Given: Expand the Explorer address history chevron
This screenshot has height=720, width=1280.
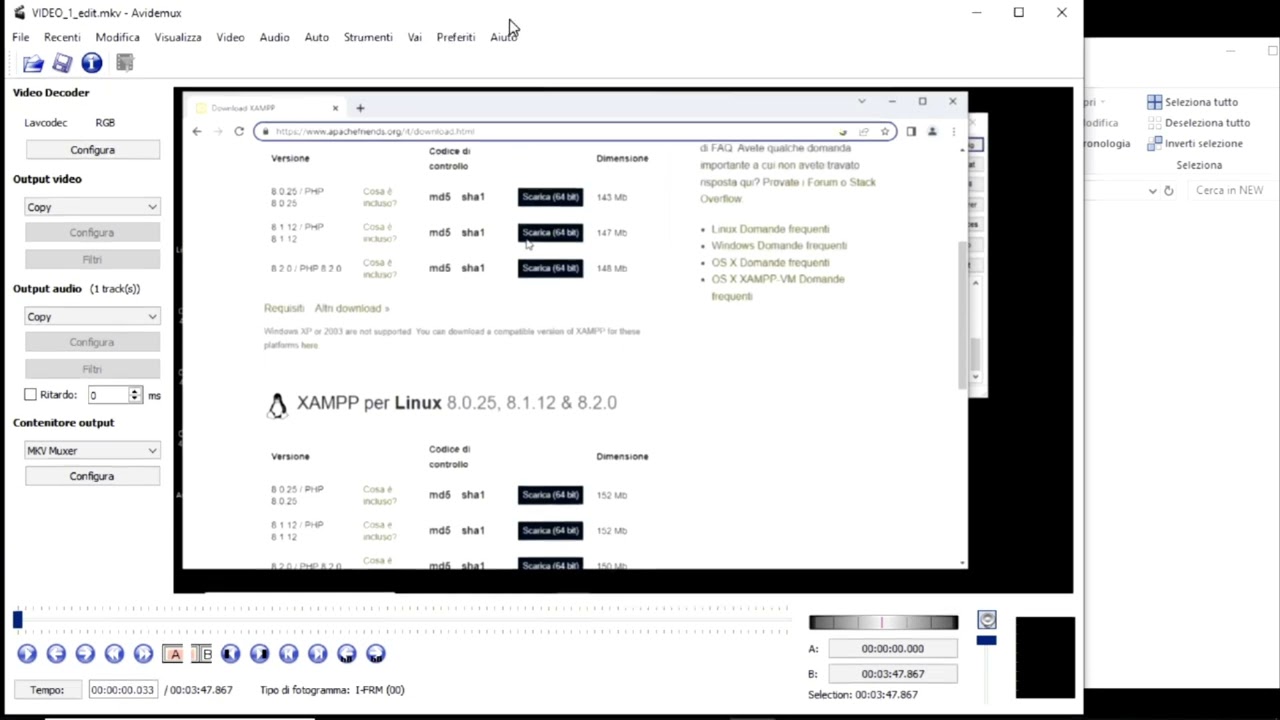Looking at the screenshot, I should tap(1153, 190).
